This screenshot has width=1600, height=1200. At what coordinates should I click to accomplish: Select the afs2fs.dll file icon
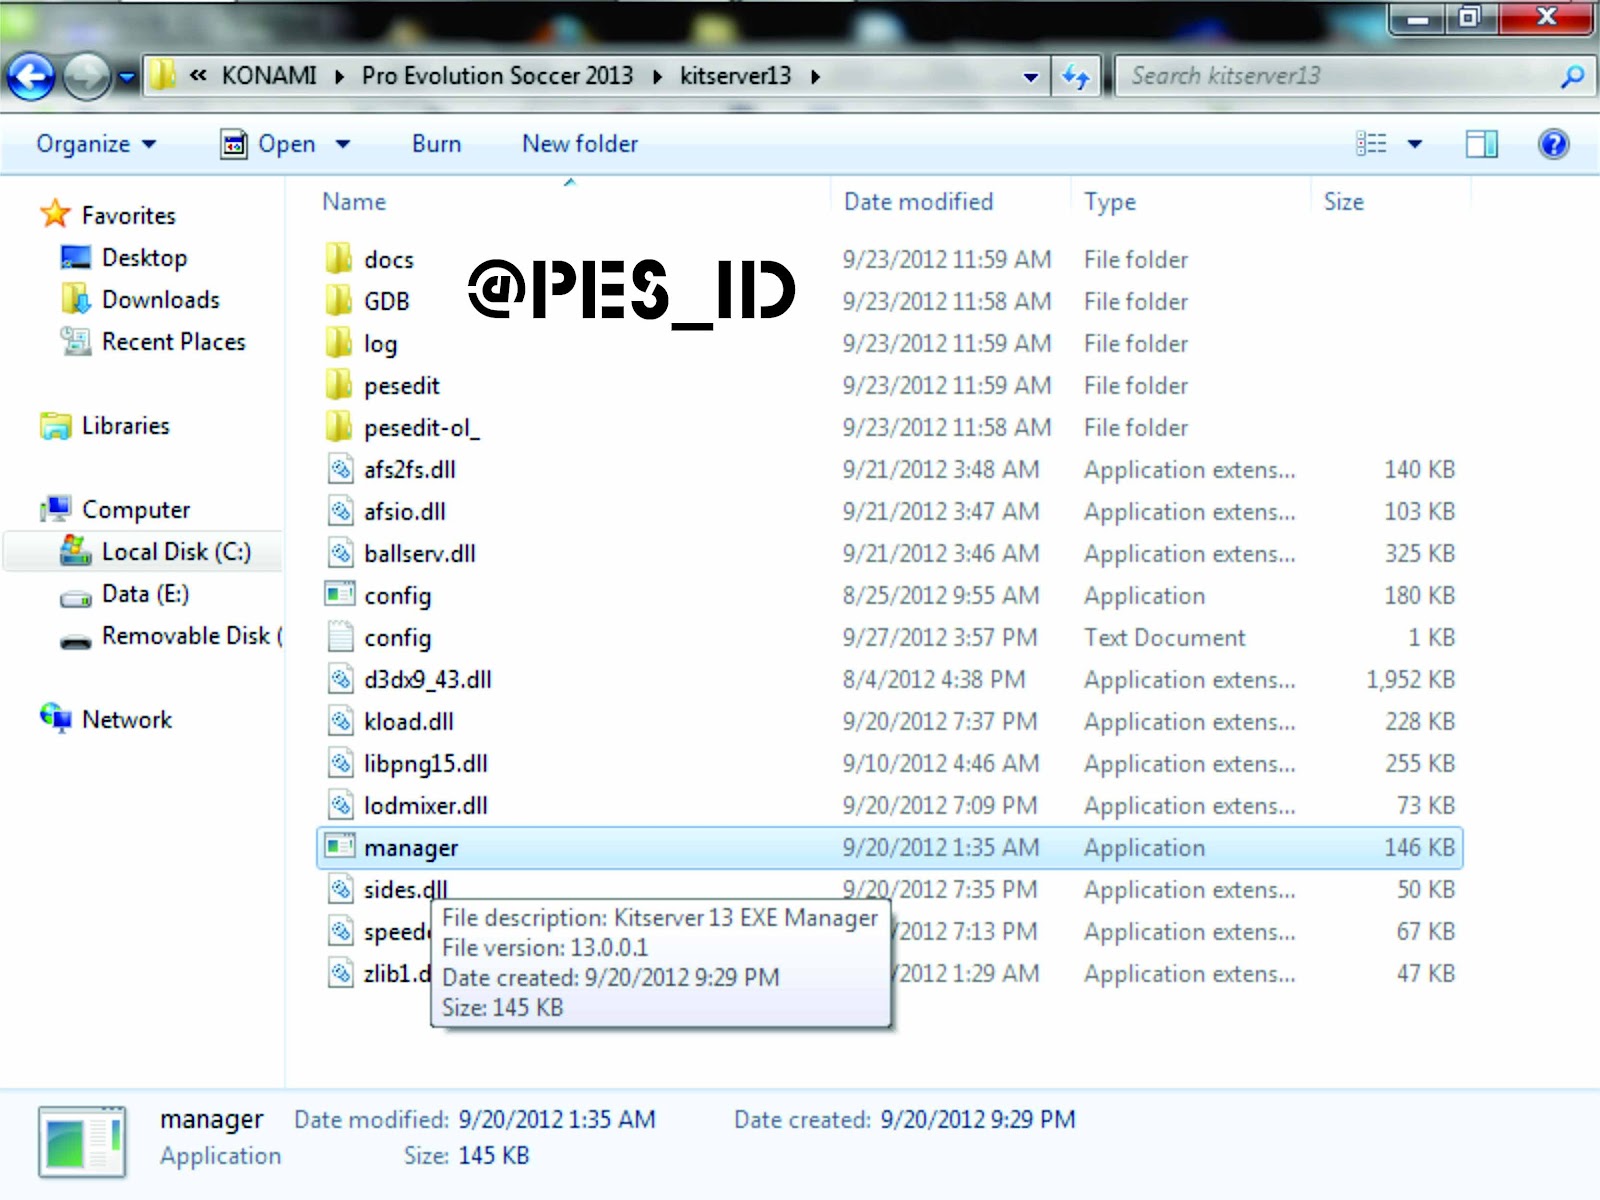[x=341, y=469]
